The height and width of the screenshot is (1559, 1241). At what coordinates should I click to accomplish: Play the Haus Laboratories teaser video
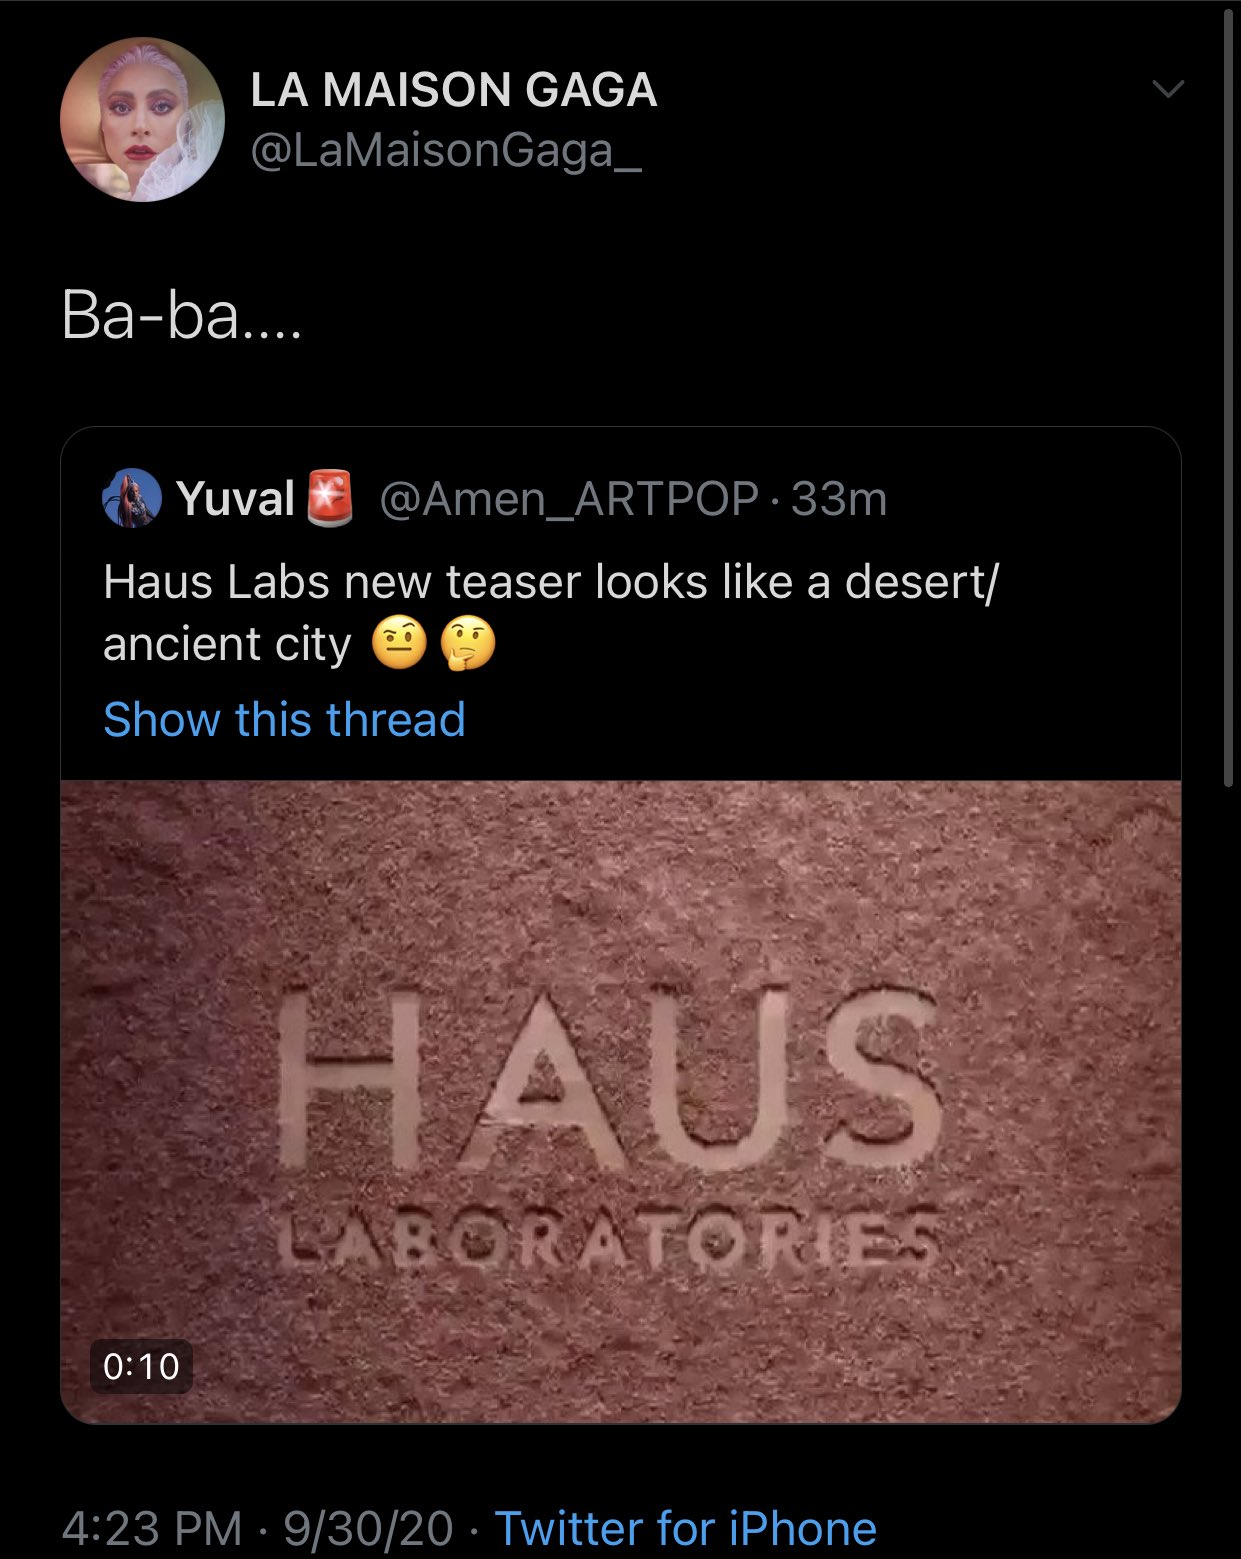pos(621,1102)
